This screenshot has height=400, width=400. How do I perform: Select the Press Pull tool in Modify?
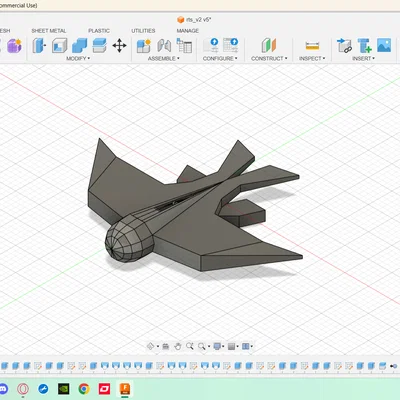pyautogui.click(x=39, y=46)
